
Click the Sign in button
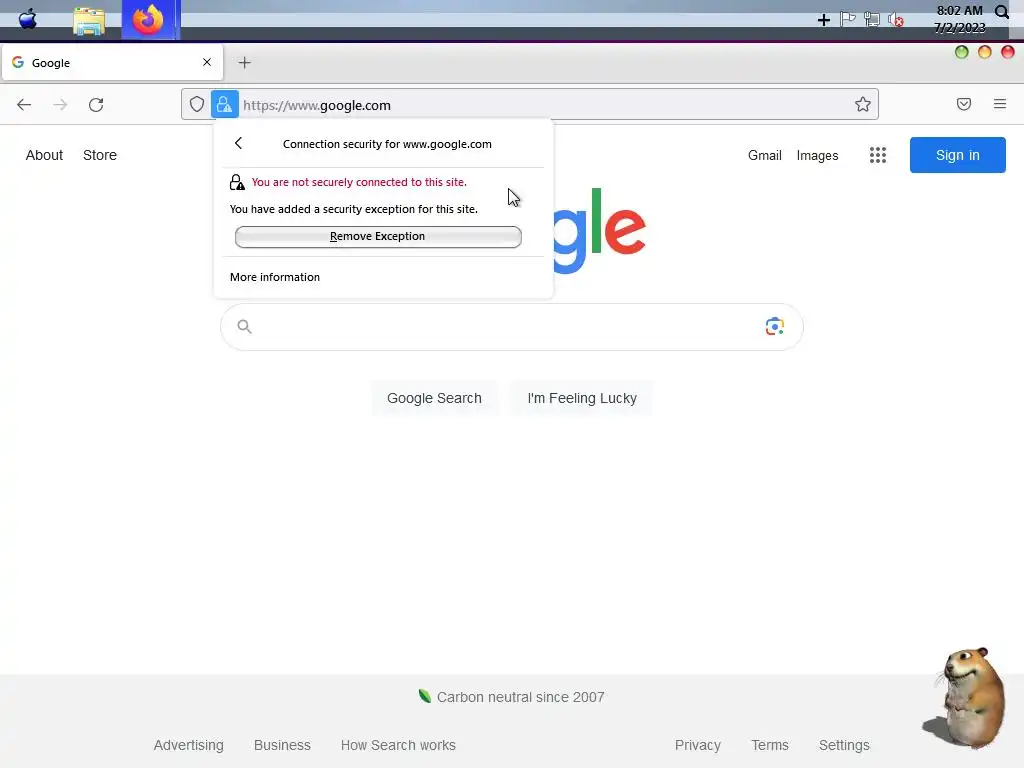click(957, 155)
